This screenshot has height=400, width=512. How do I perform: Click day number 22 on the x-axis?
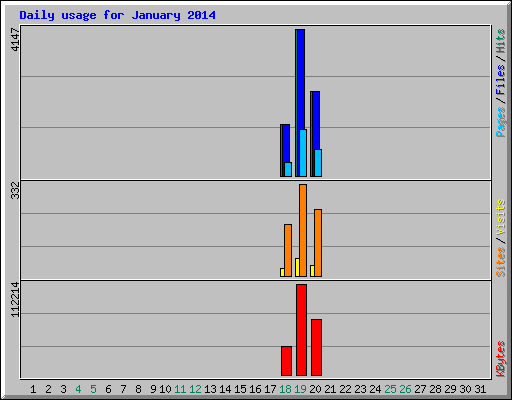pyautogui.click(x=345, y=389)
